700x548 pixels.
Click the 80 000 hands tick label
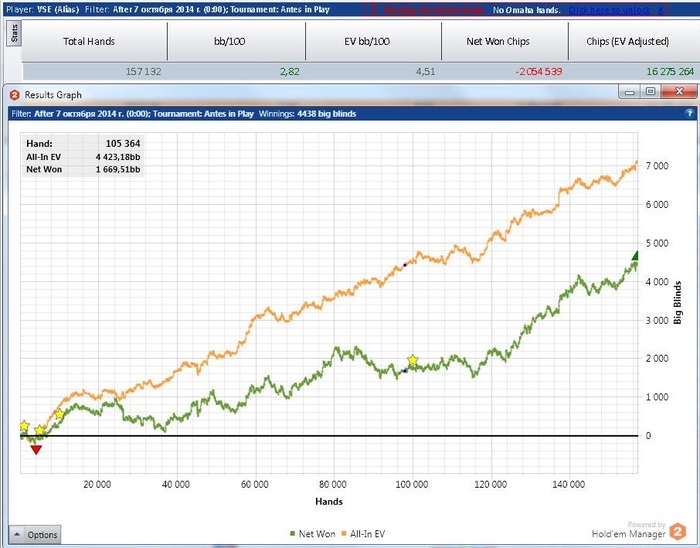333,484
